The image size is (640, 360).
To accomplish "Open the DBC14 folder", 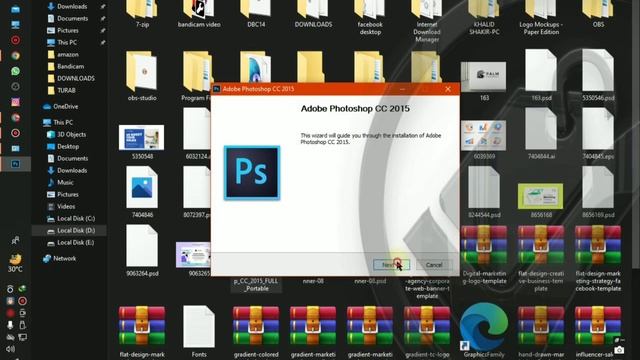I will 256,15.
